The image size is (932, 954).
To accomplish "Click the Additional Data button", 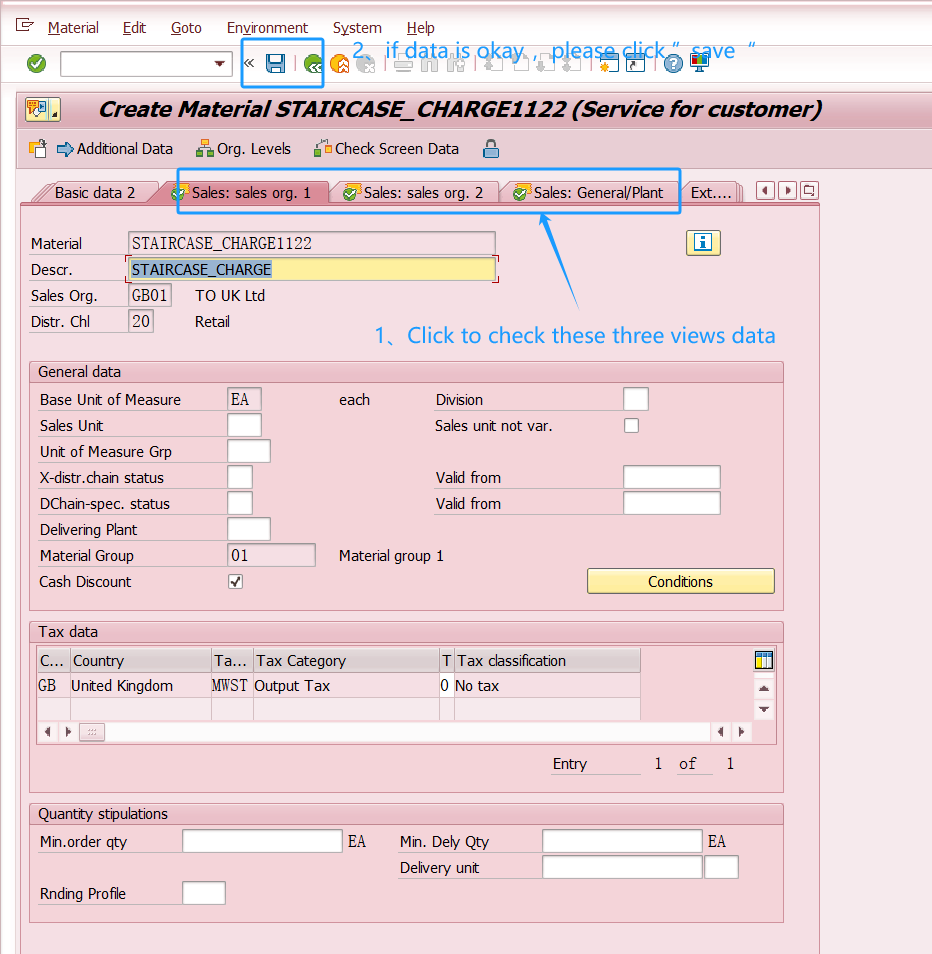I will point(114,149).
